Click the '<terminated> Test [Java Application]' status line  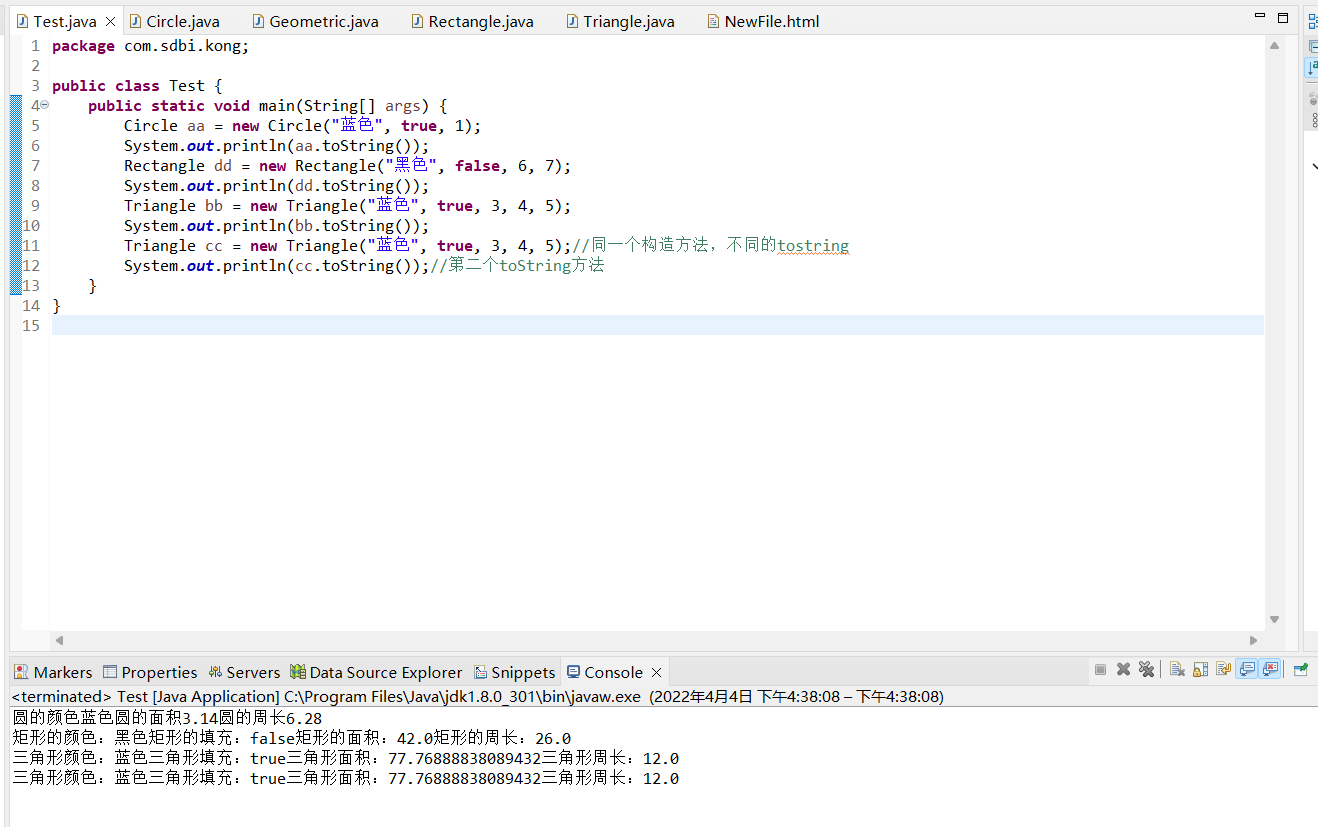[478, 696]
